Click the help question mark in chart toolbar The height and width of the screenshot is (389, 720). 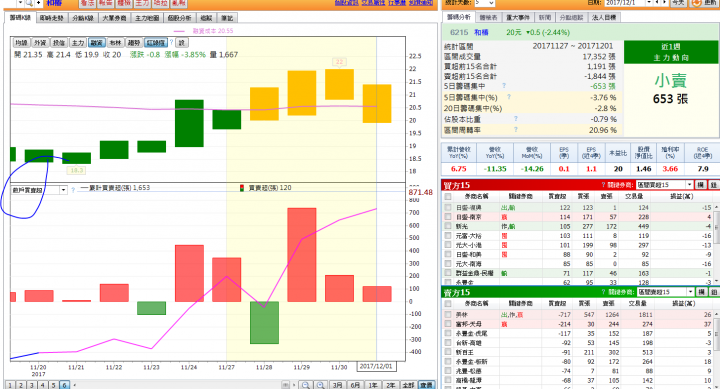pos(172,42)
